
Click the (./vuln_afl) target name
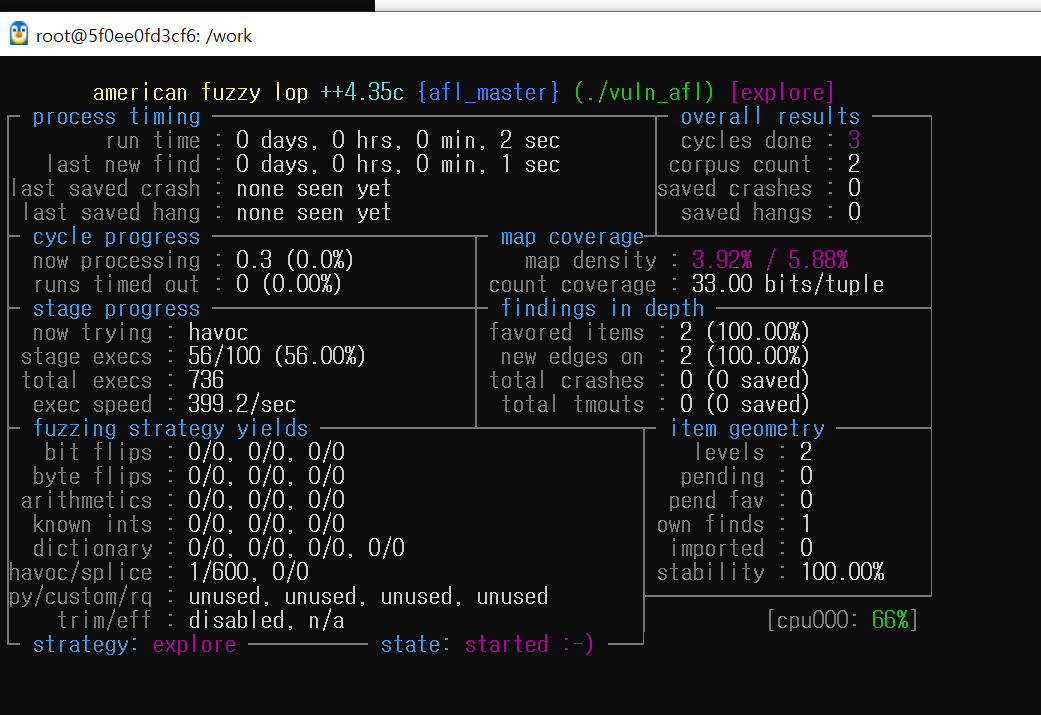pyautogui.click(x=644, y=92)
